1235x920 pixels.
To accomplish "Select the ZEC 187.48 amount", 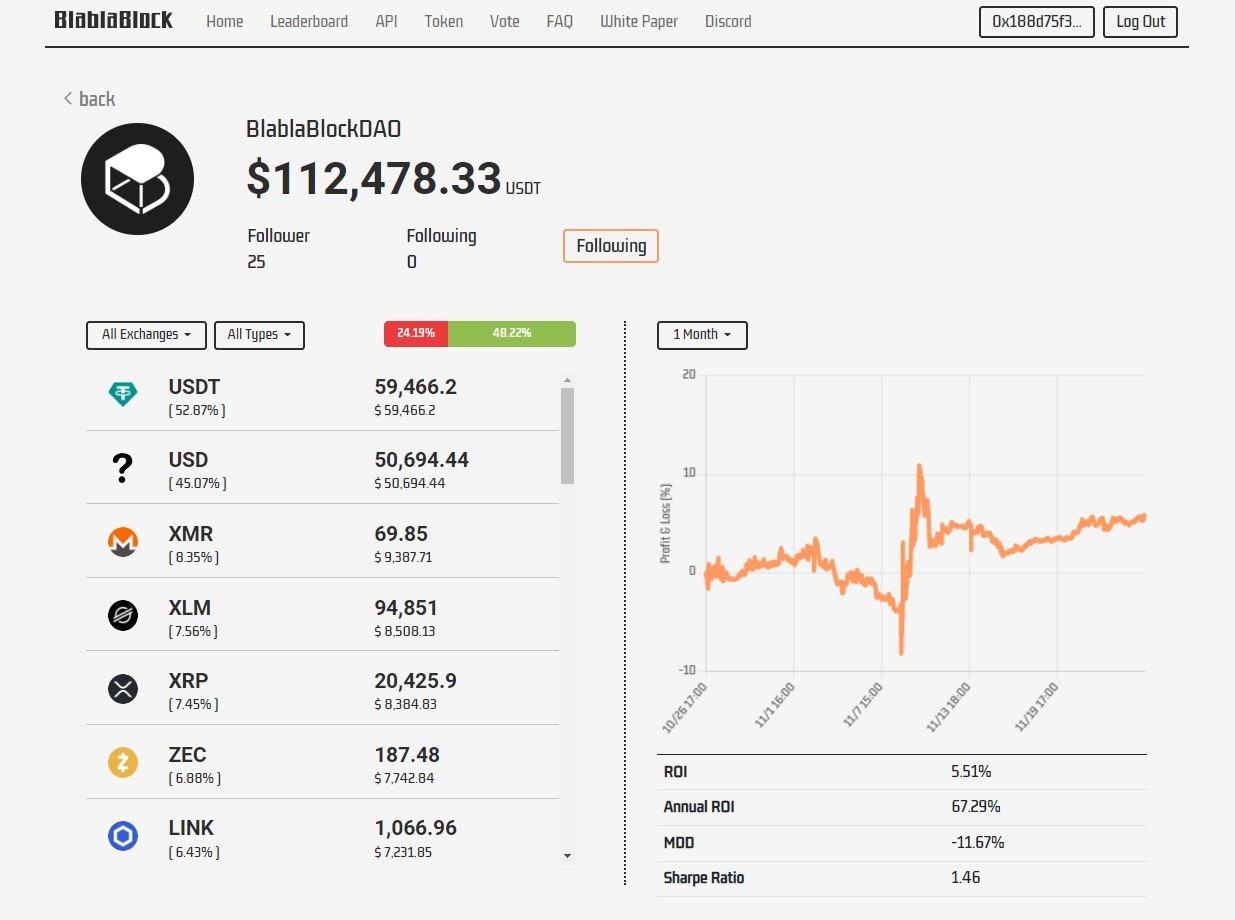I will tap(407, 755).
